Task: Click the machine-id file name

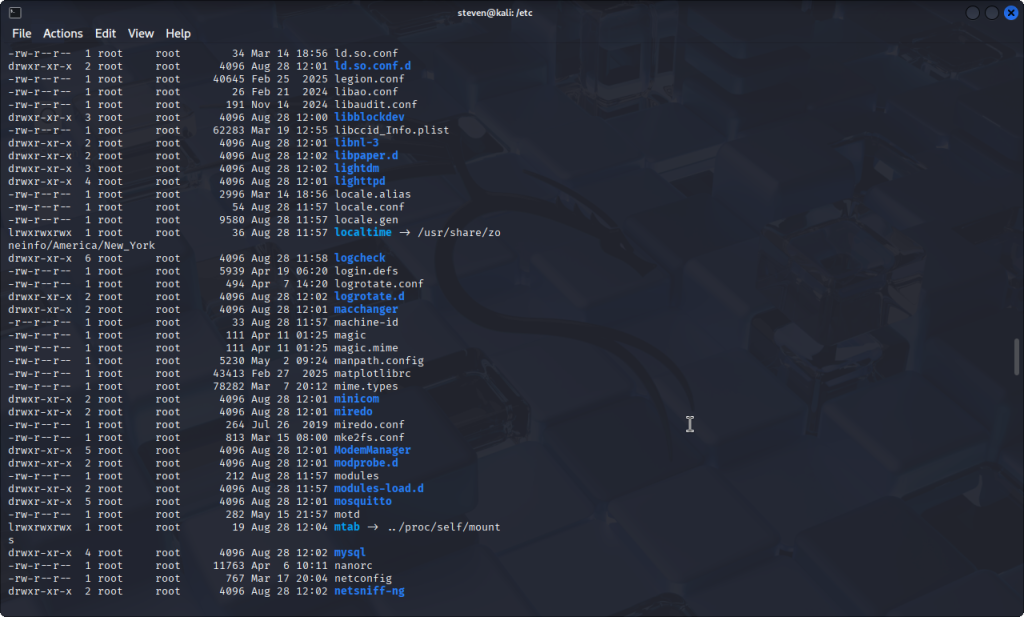Action: pos(365,322)
